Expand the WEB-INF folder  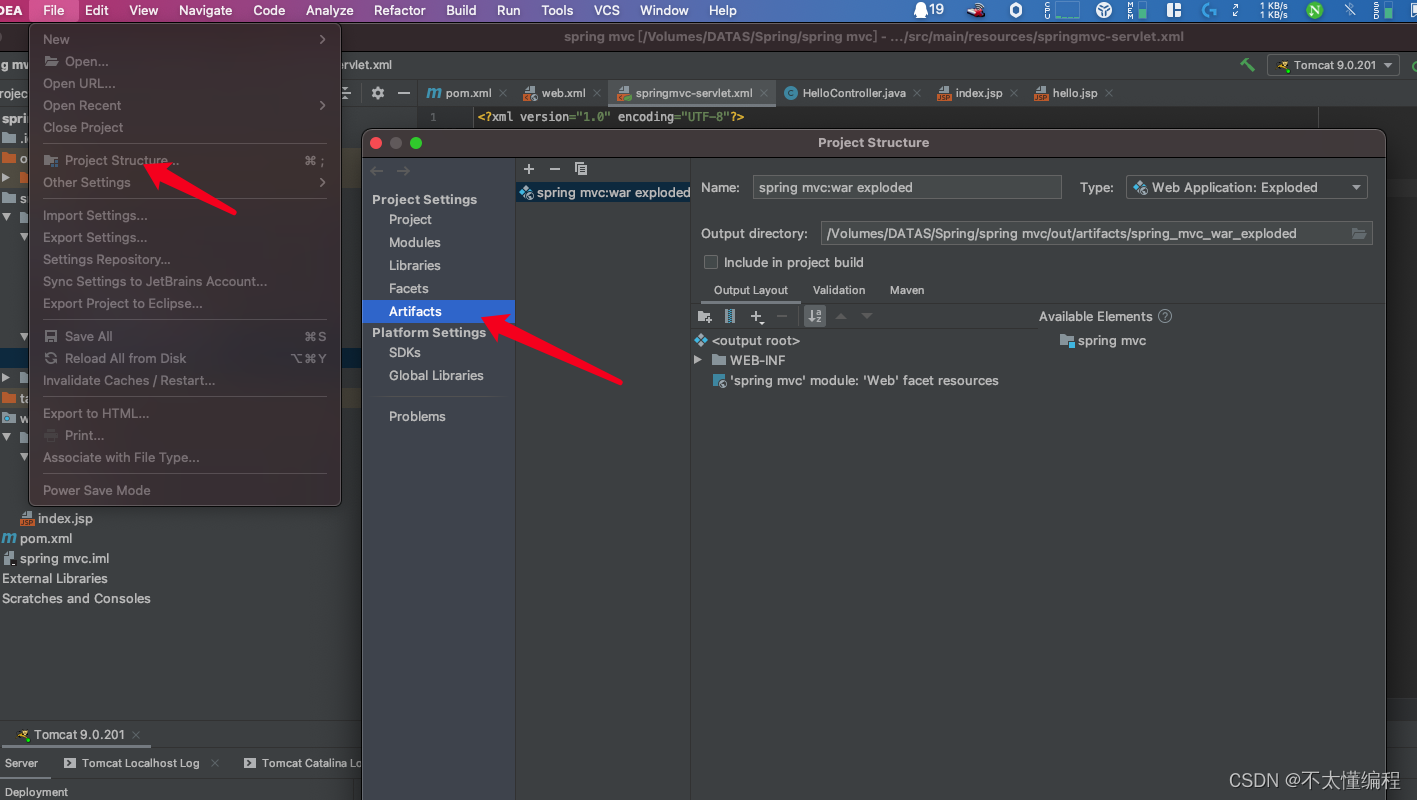tap(698, 360)
